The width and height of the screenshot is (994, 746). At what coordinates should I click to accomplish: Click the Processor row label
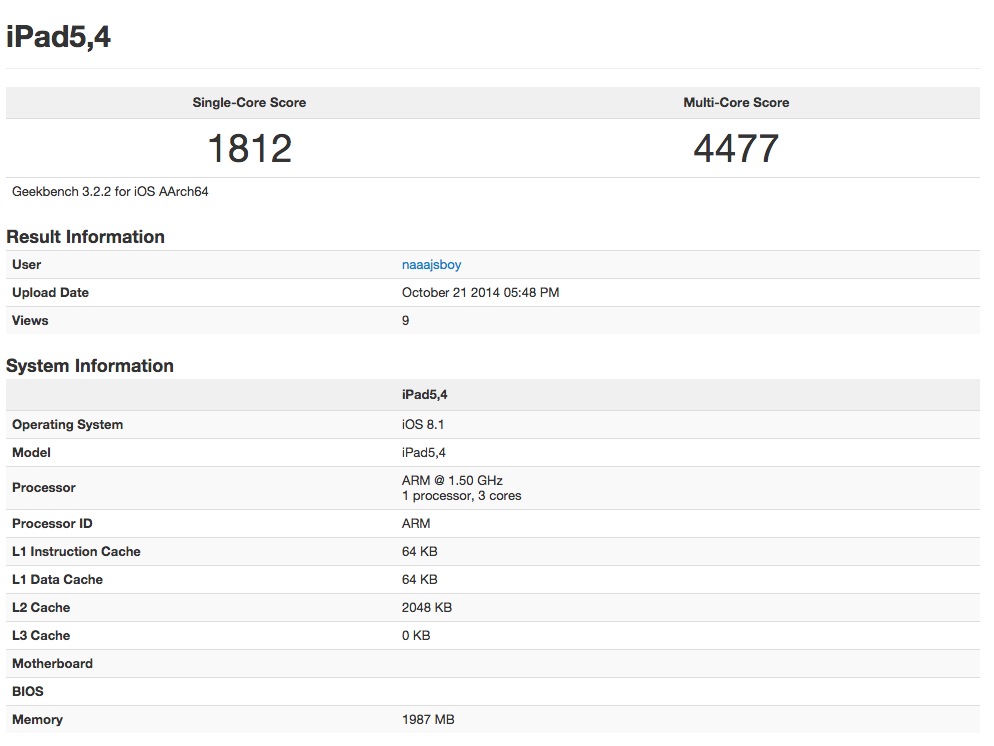(44, 488)
